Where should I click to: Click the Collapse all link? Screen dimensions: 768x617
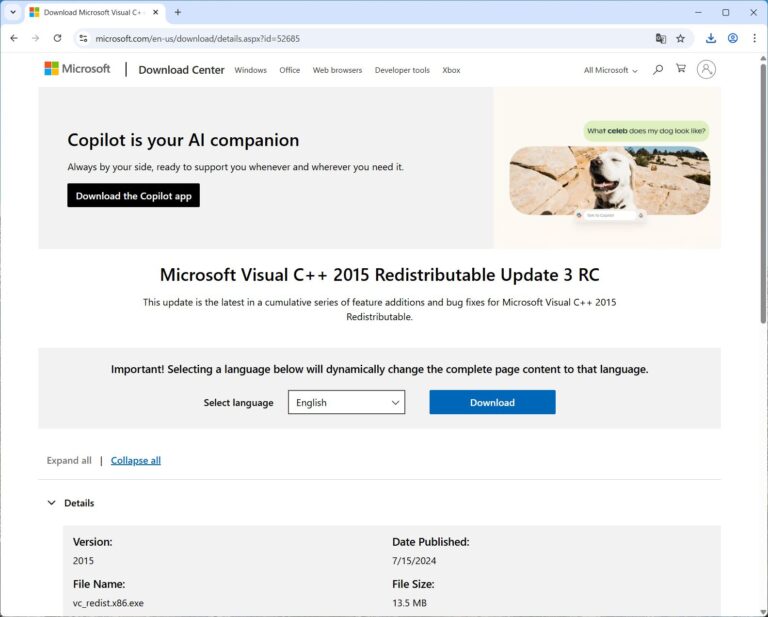coord(136,460)
